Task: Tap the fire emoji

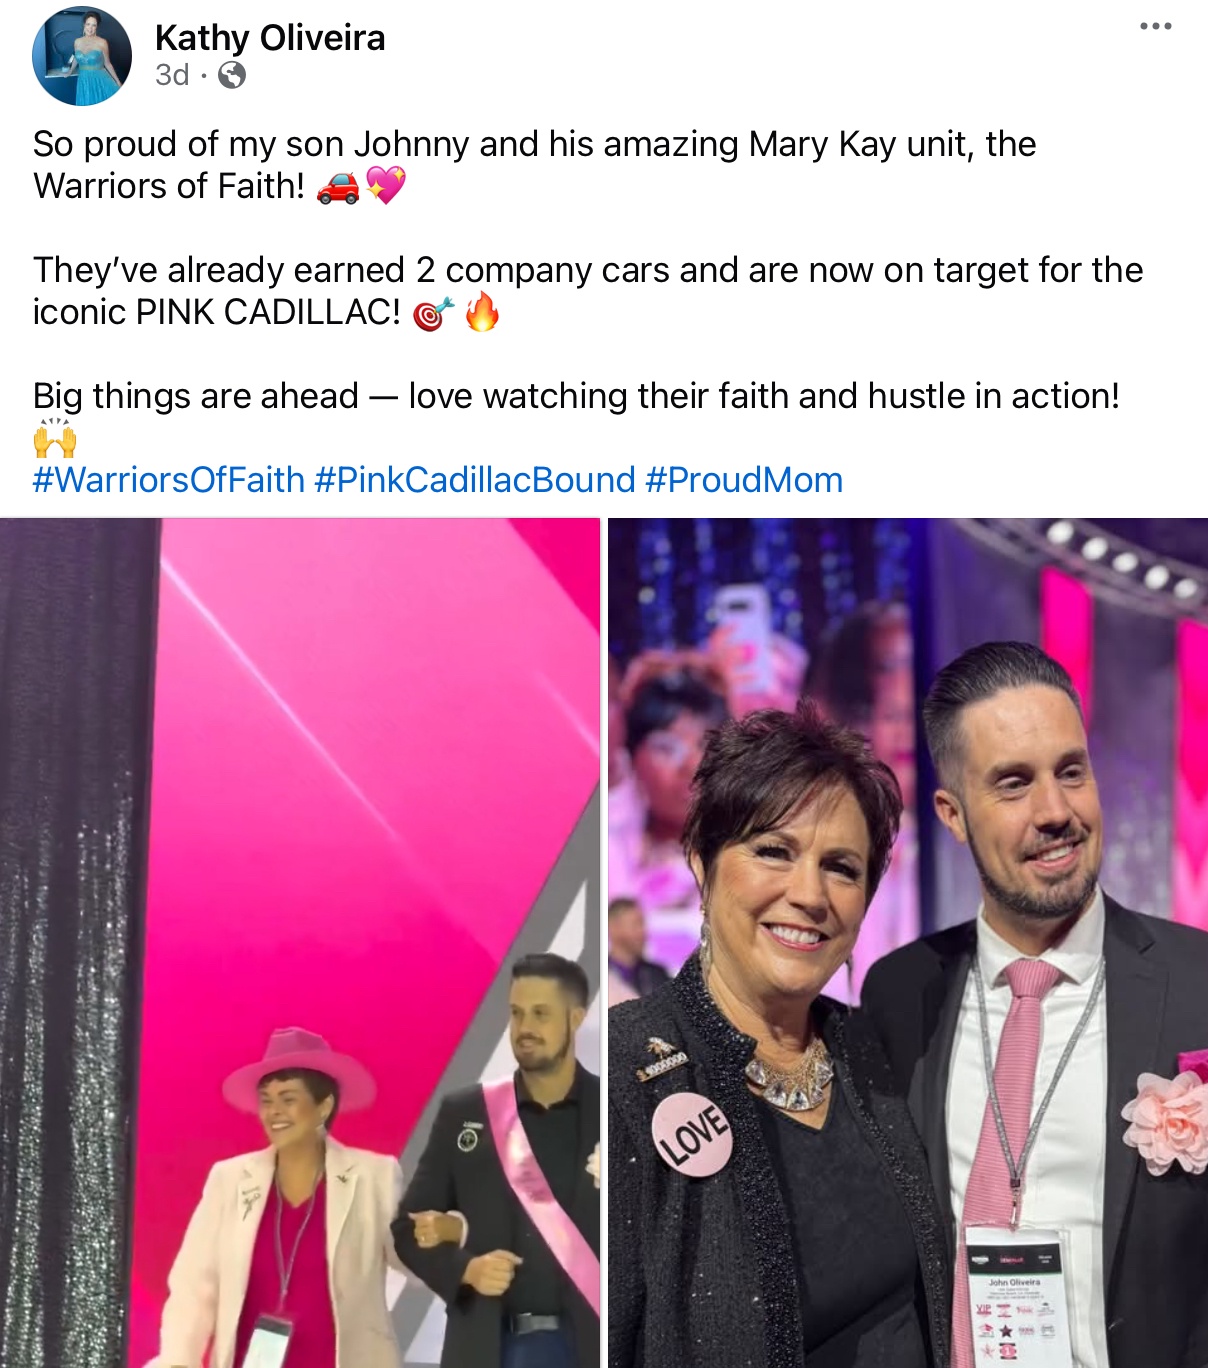Action: (x=481, y=312)
